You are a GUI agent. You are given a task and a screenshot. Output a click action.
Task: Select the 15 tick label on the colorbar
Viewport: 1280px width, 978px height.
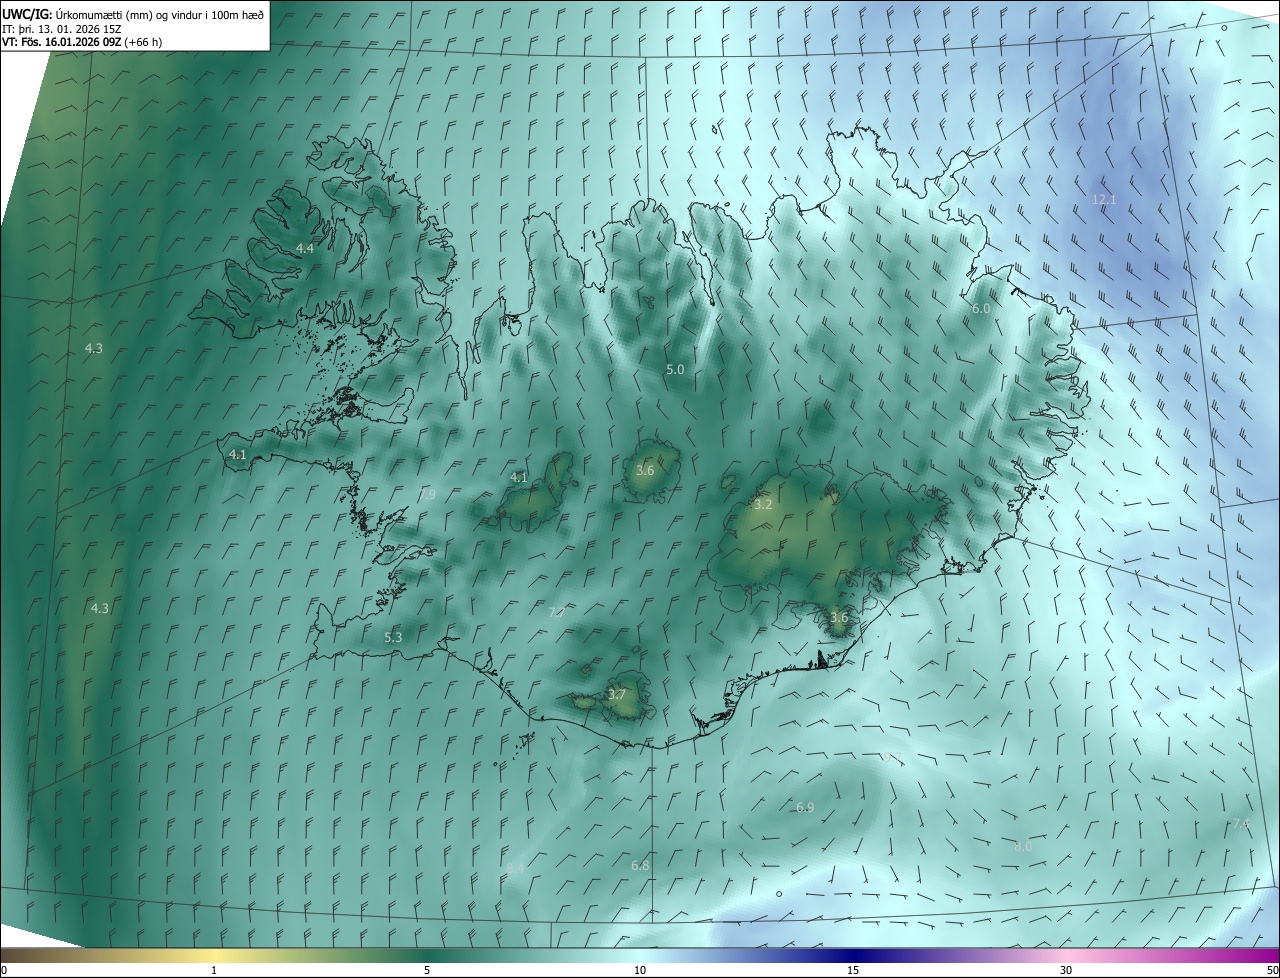tap(853, 970)
